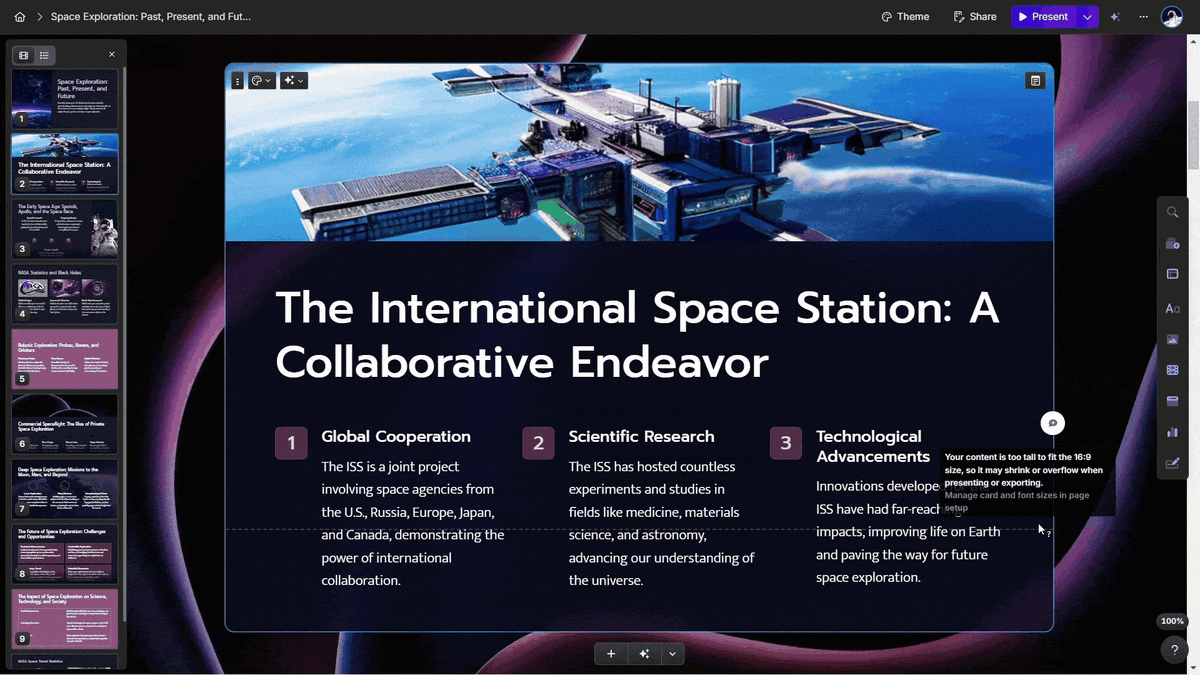Select slide 2 International Space Station thumbnail
Screen dimensions: 1200x675
pyautogui.click(x=65, y=164)
